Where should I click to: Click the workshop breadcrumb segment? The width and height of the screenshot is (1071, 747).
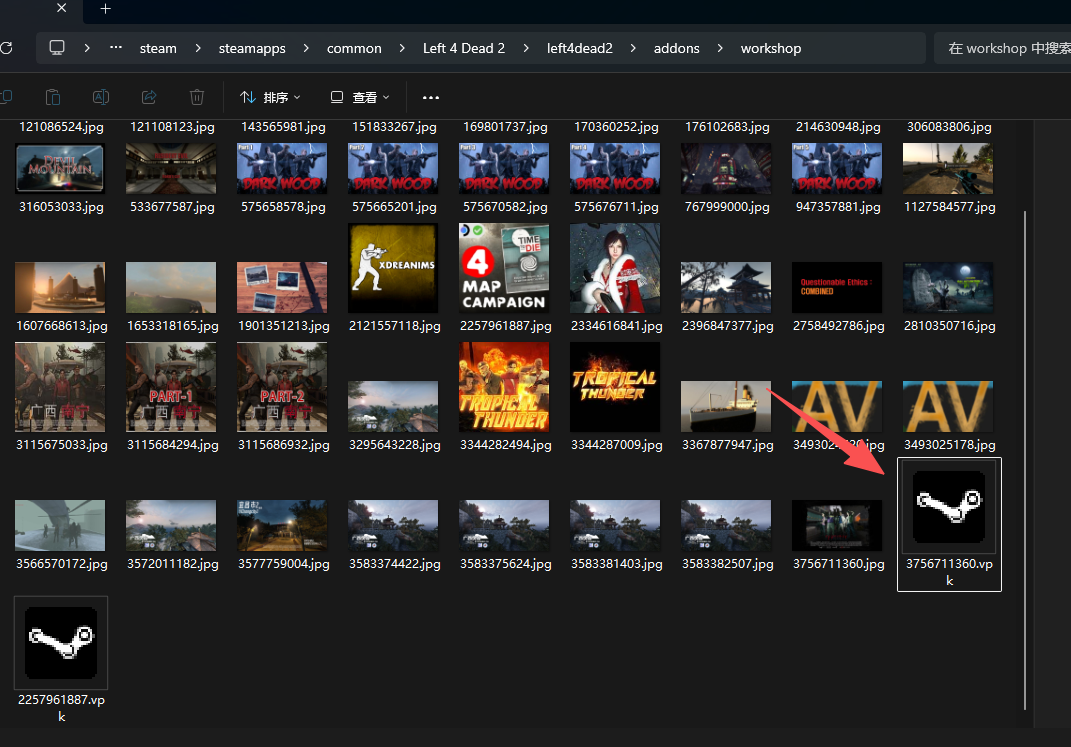pos(770,48)
